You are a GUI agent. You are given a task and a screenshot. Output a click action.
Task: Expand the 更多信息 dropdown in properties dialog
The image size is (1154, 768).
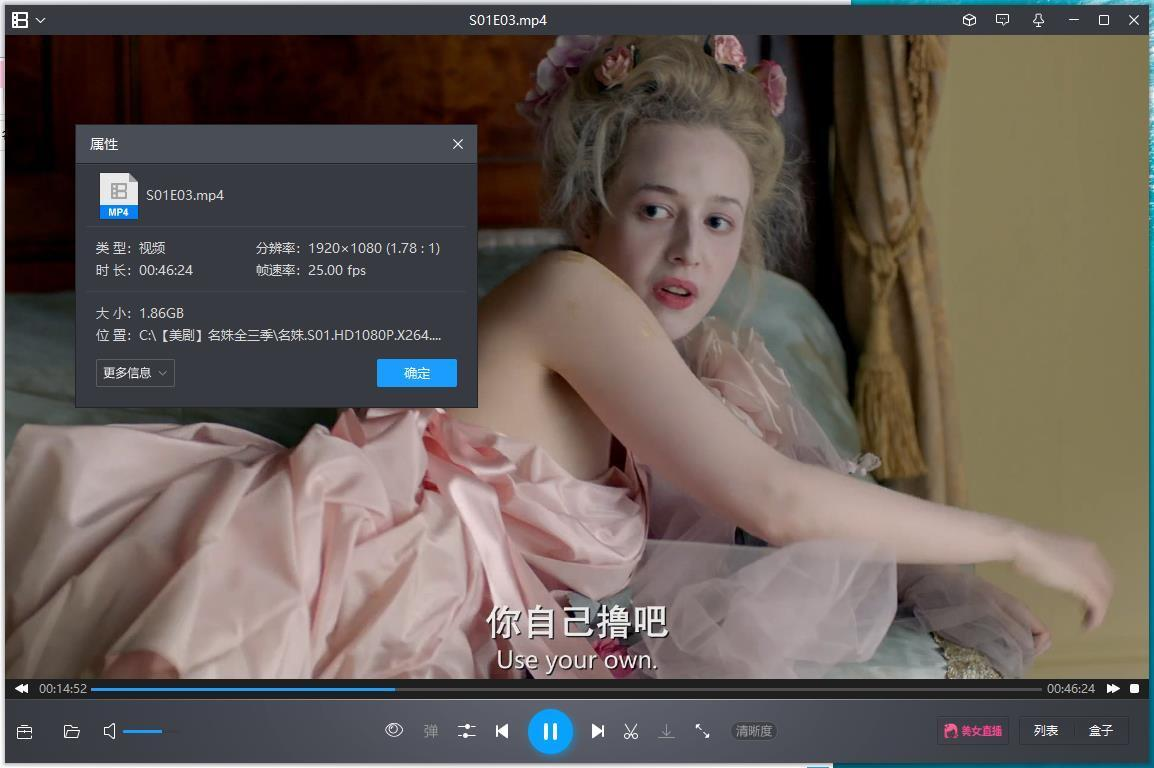(x=134, y=373)
